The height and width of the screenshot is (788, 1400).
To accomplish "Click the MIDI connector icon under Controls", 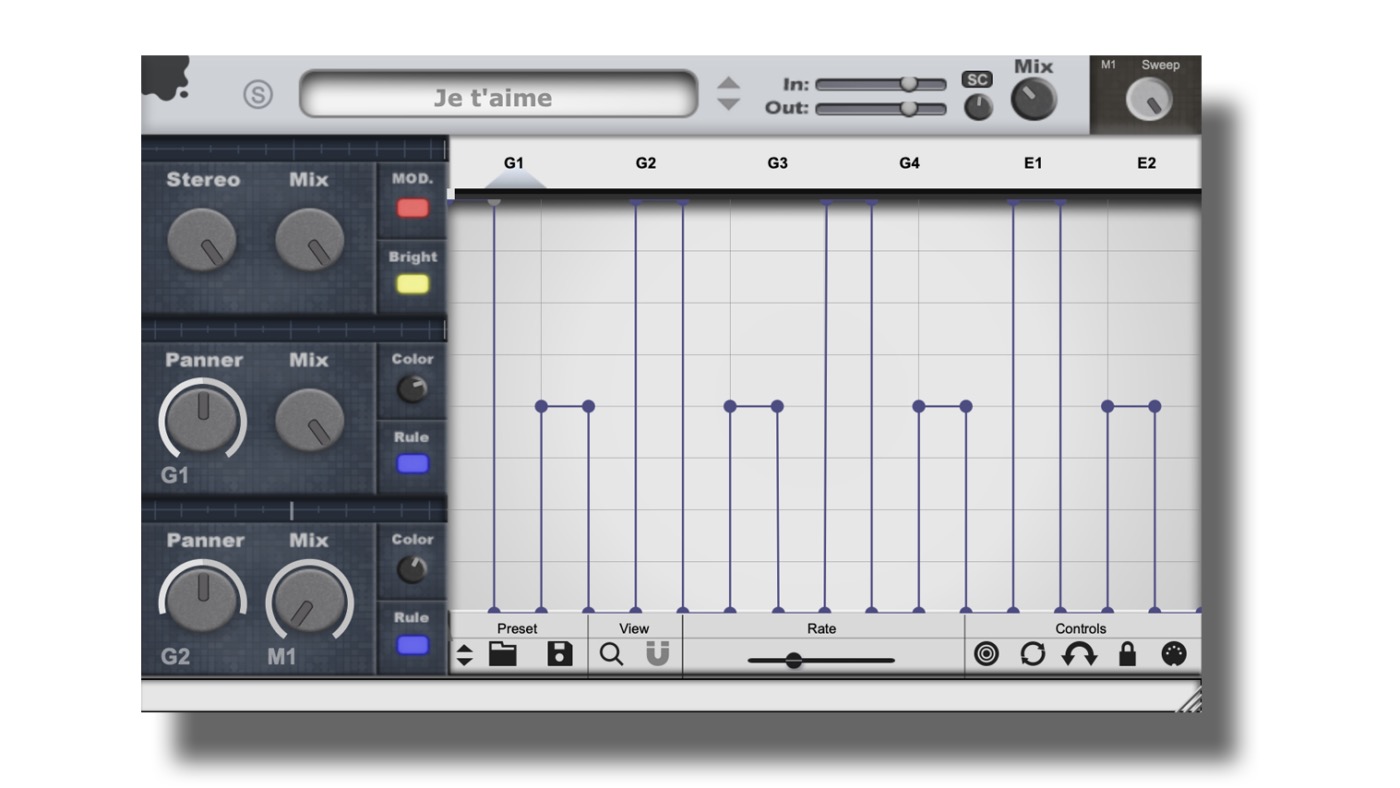I will point(1174,655).
